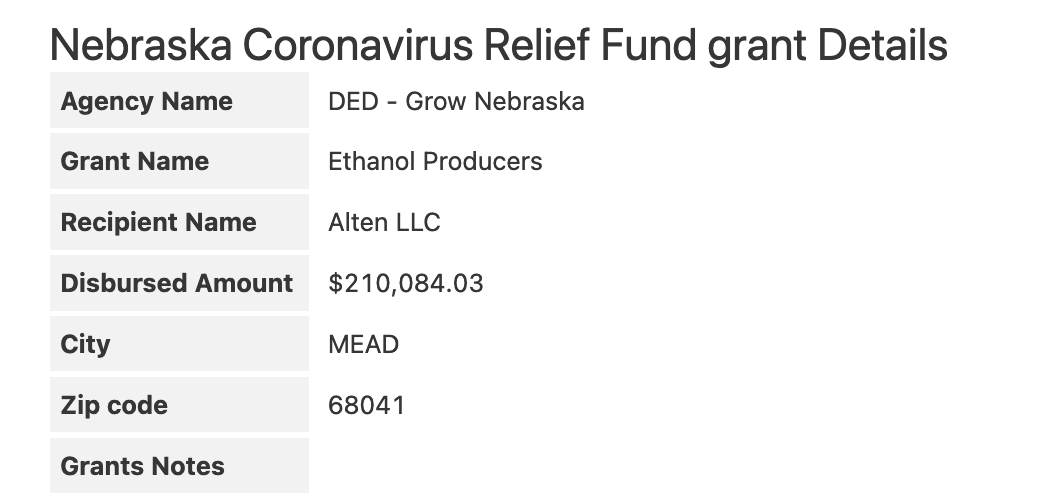Viewport: 1046px width, 504px height.
Task: Select the Disbursed Amount label cell
Action: [x=177, y=283]
